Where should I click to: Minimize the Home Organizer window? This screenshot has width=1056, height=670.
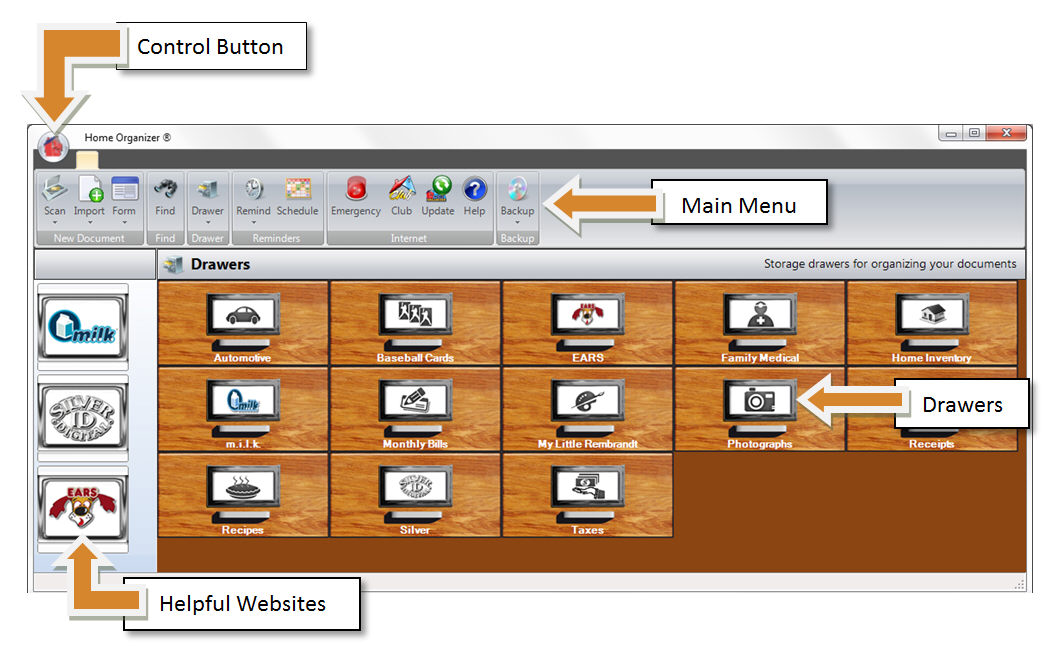951,133
